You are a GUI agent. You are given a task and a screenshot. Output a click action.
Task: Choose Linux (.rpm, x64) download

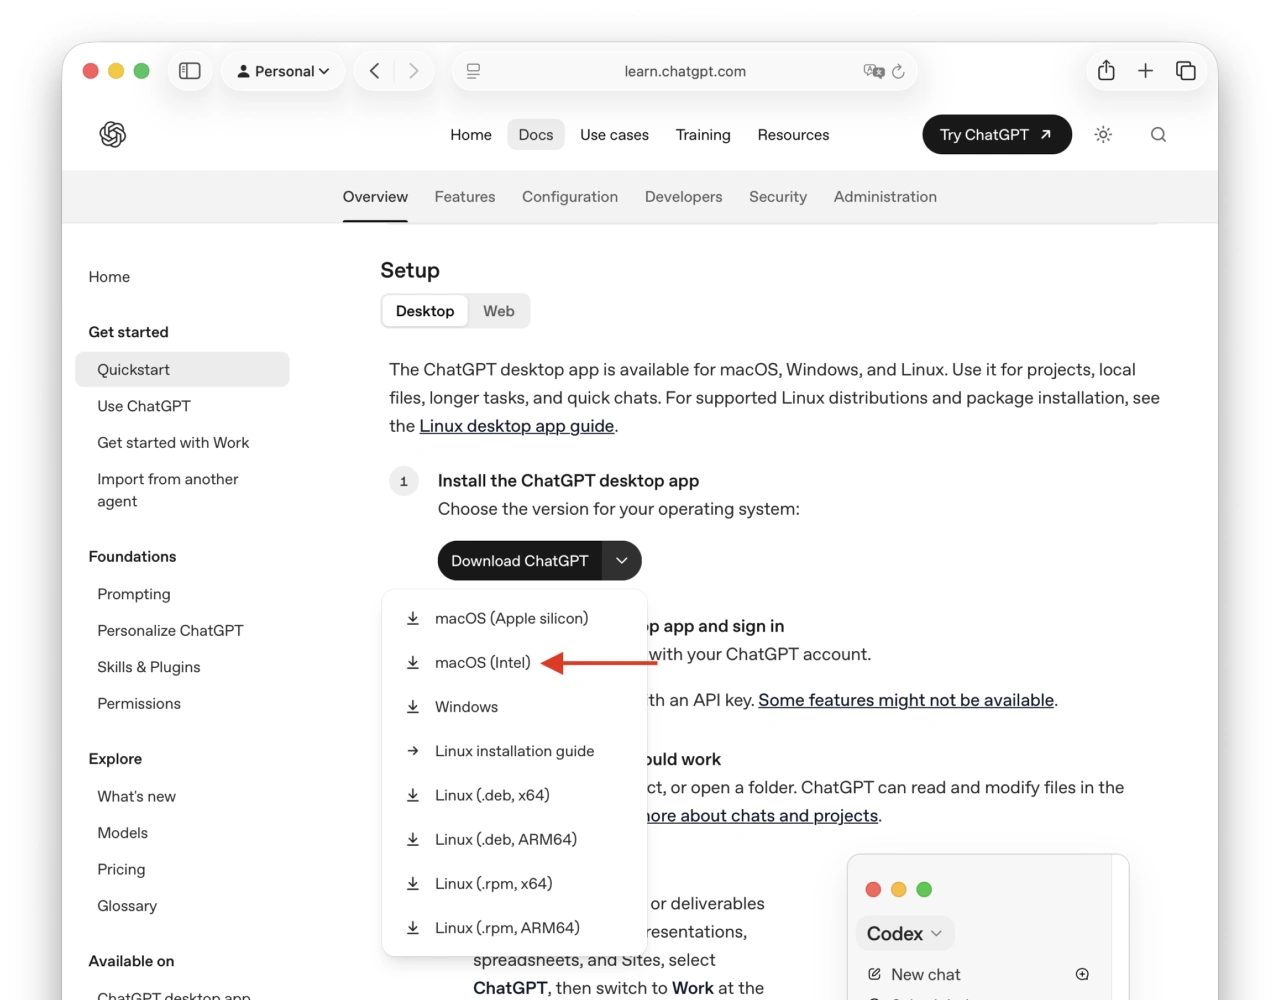pyautogui.click(x=515, y=884)
